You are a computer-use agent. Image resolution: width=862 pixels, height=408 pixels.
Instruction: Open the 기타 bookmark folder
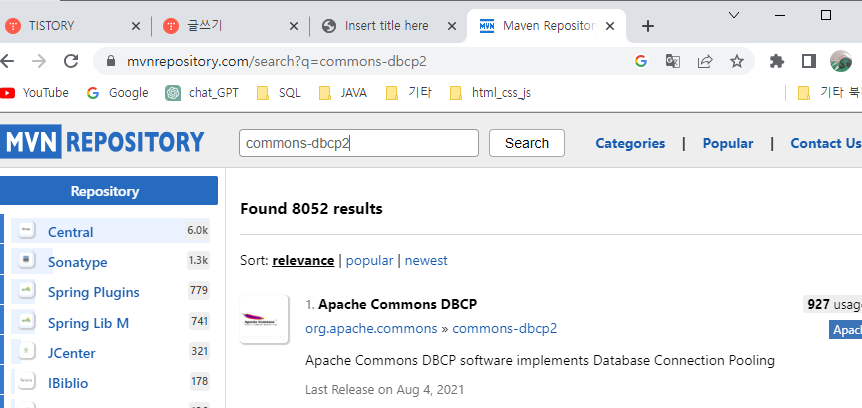pyautogui.click(x=408, y=93)
